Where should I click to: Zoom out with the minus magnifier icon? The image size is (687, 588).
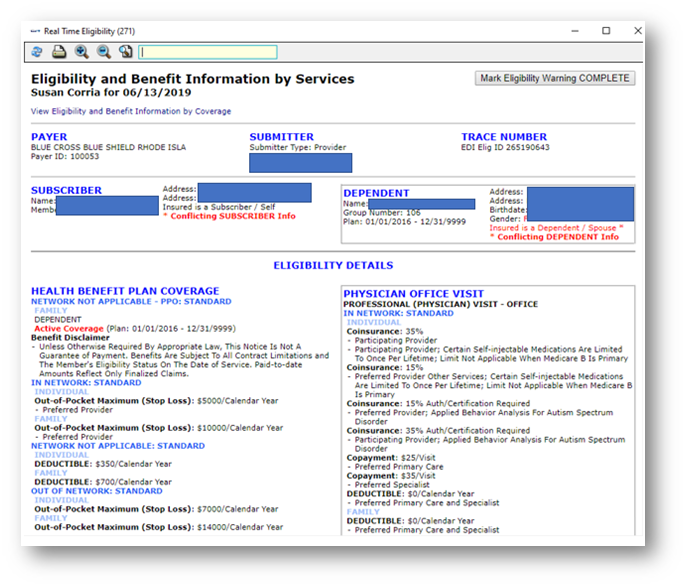point(103,52)
